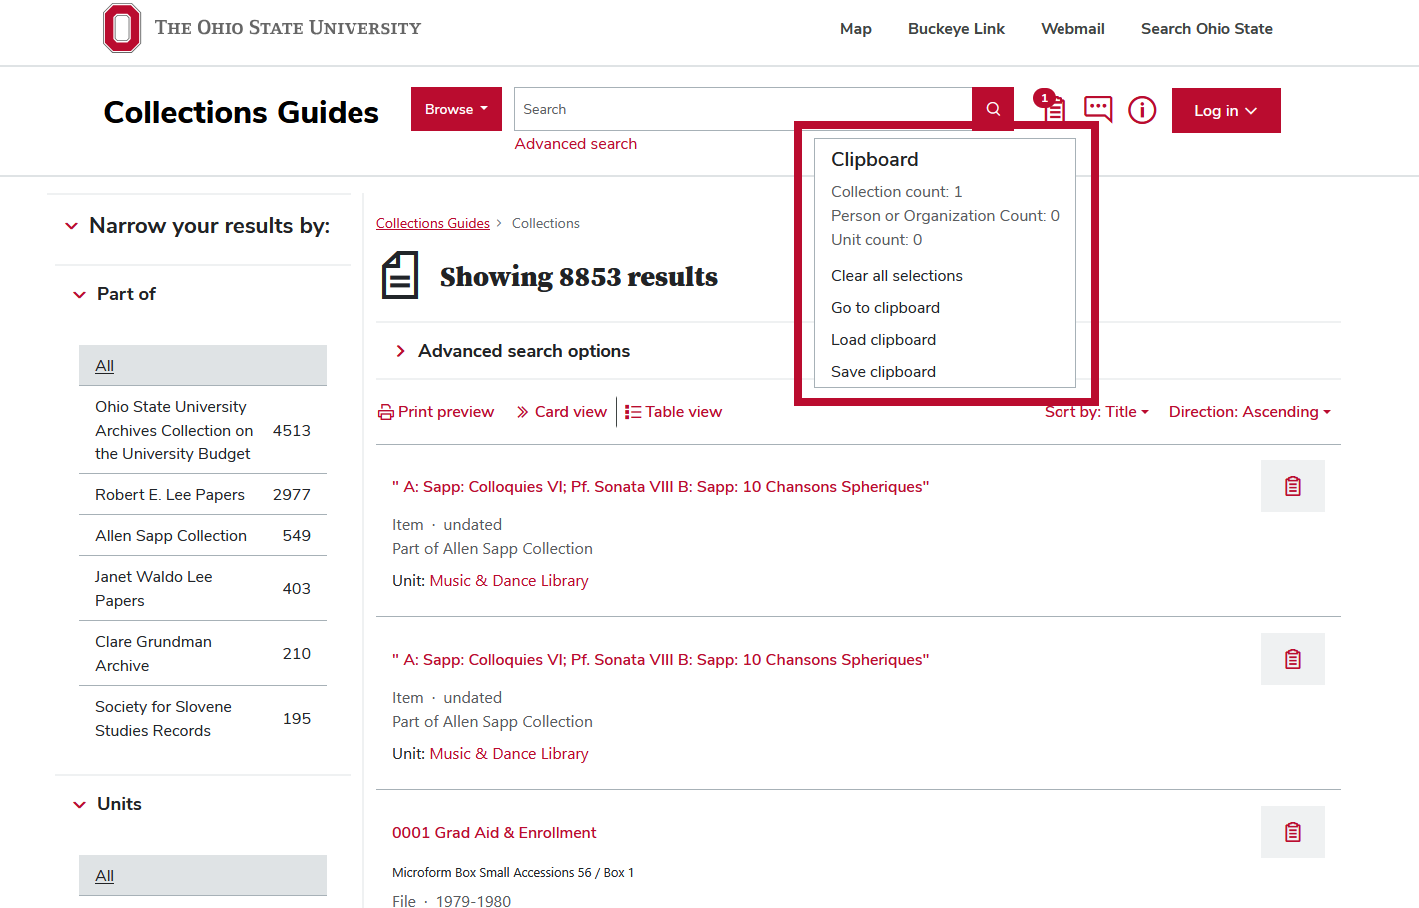1419x908 pixels.
Task: Collapse the Part of facet
Action: [x=115, y=294]
